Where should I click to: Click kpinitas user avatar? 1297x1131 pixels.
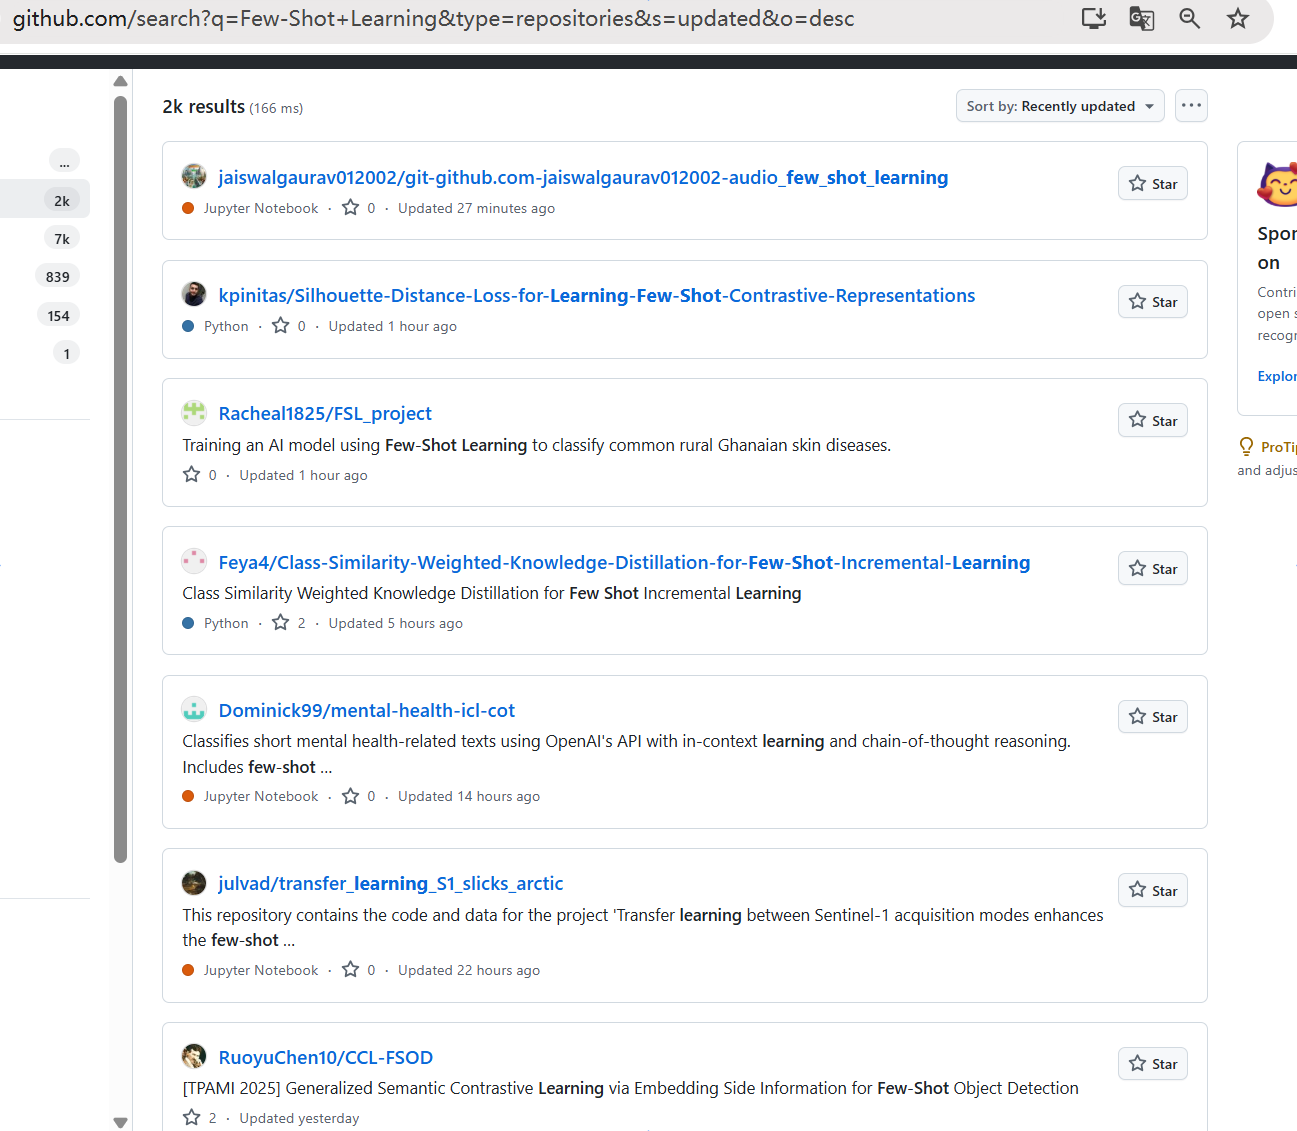coord(194,294)
